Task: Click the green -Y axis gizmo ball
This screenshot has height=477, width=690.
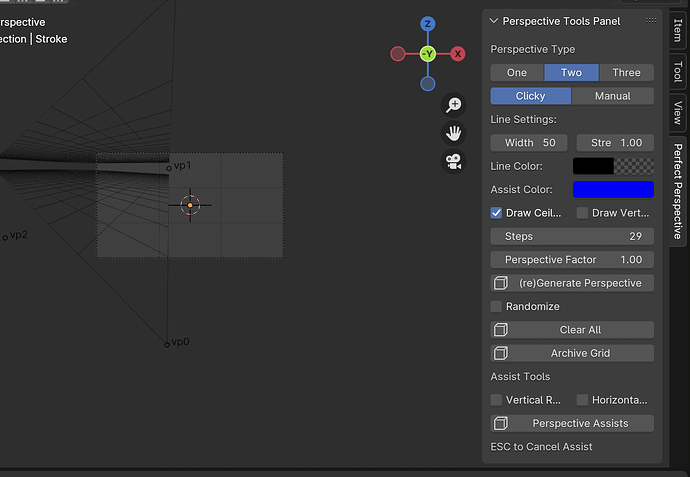Action: pos(428,54)
